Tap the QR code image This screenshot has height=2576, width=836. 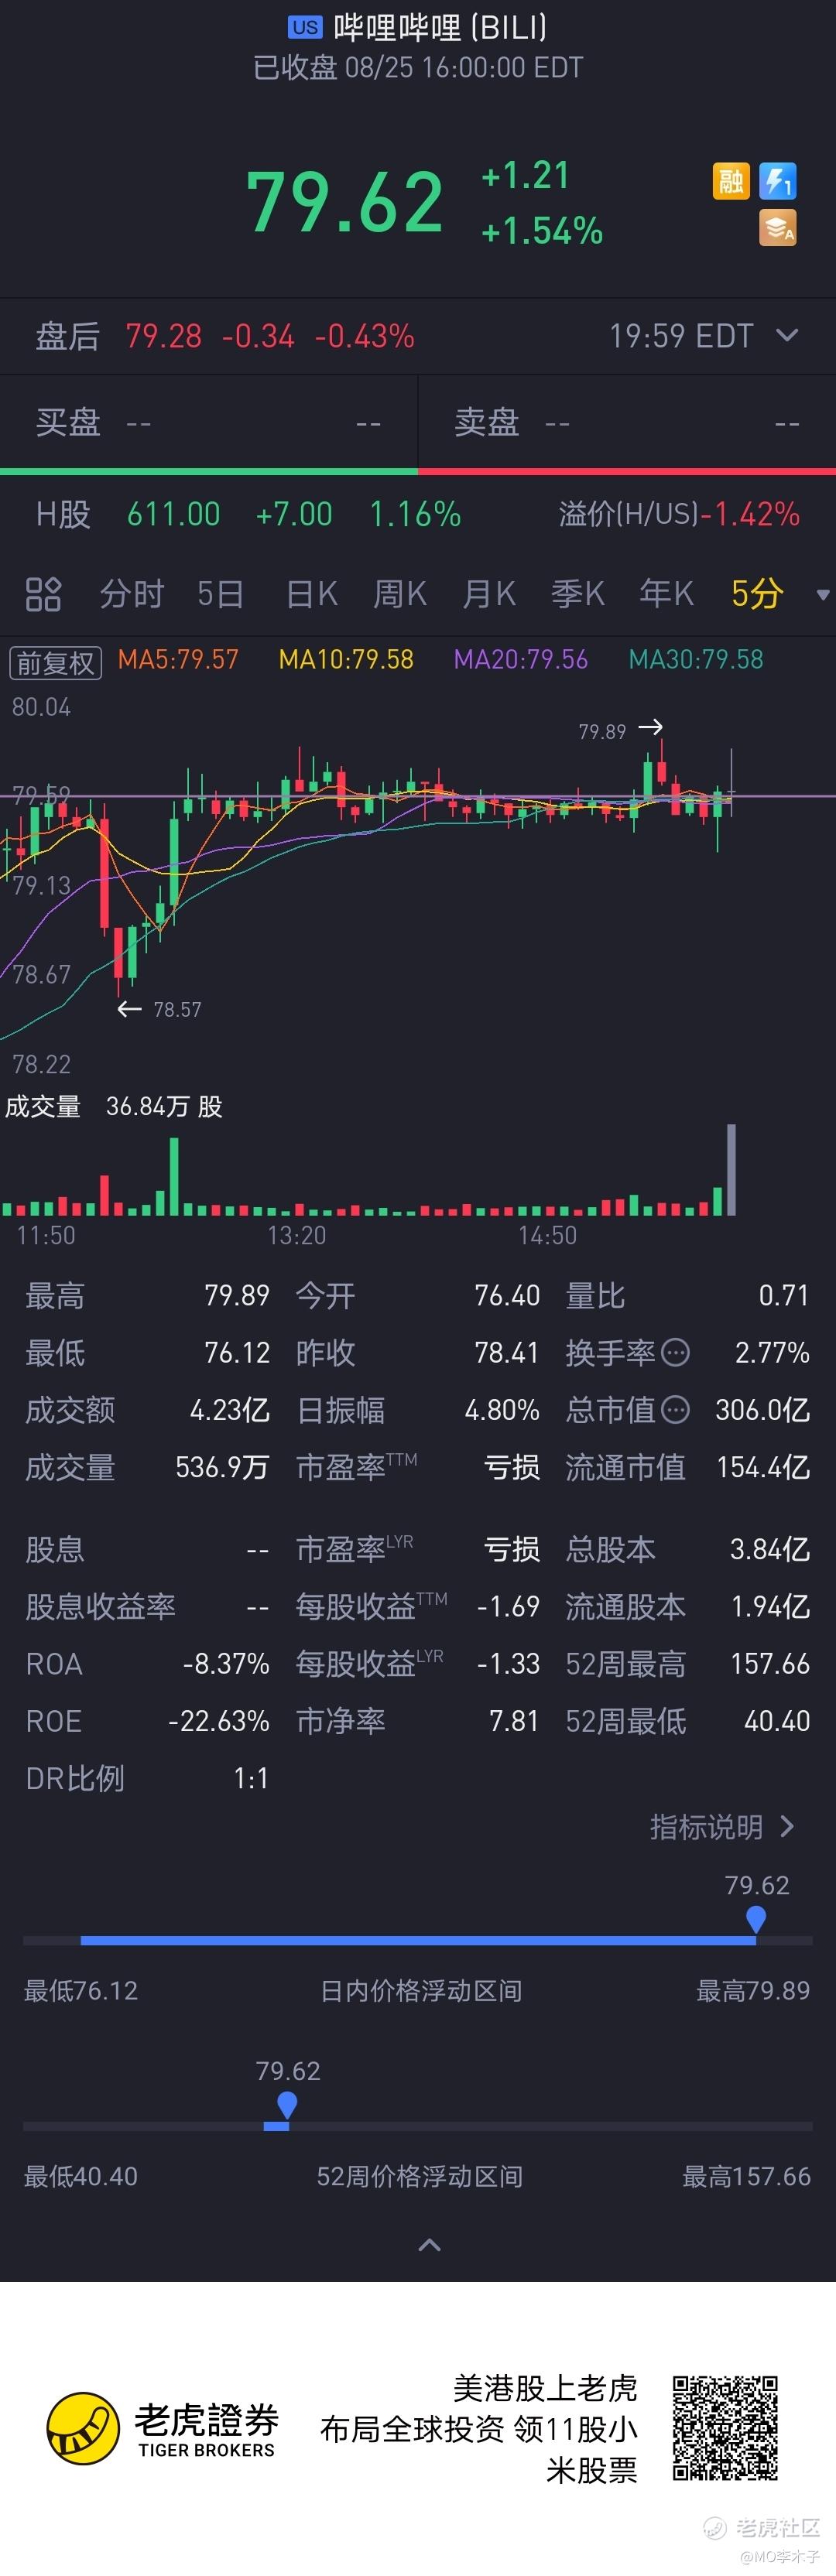[x=725, y=2428]
